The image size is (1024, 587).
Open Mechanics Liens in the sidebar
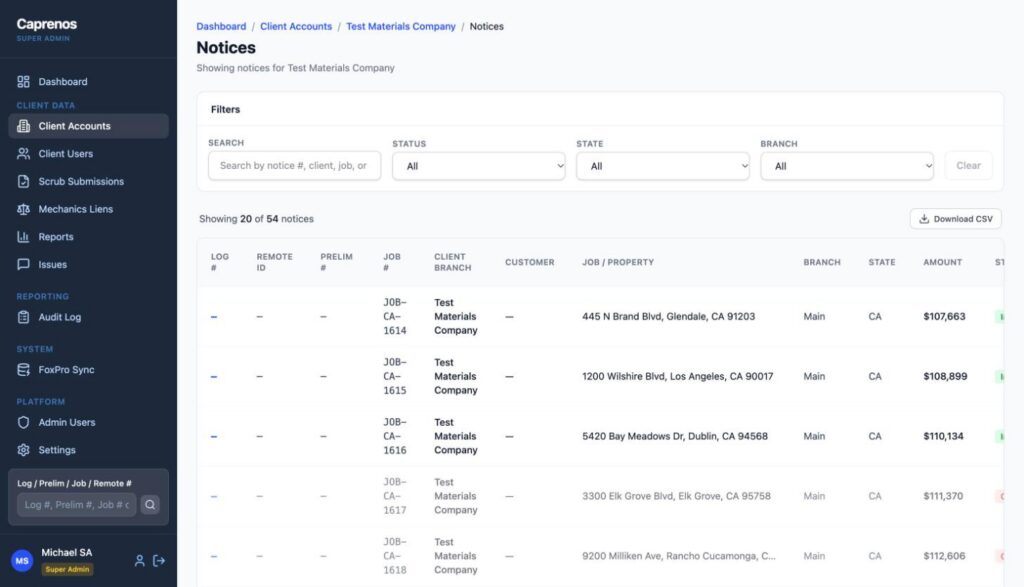[x=89, y=209]
